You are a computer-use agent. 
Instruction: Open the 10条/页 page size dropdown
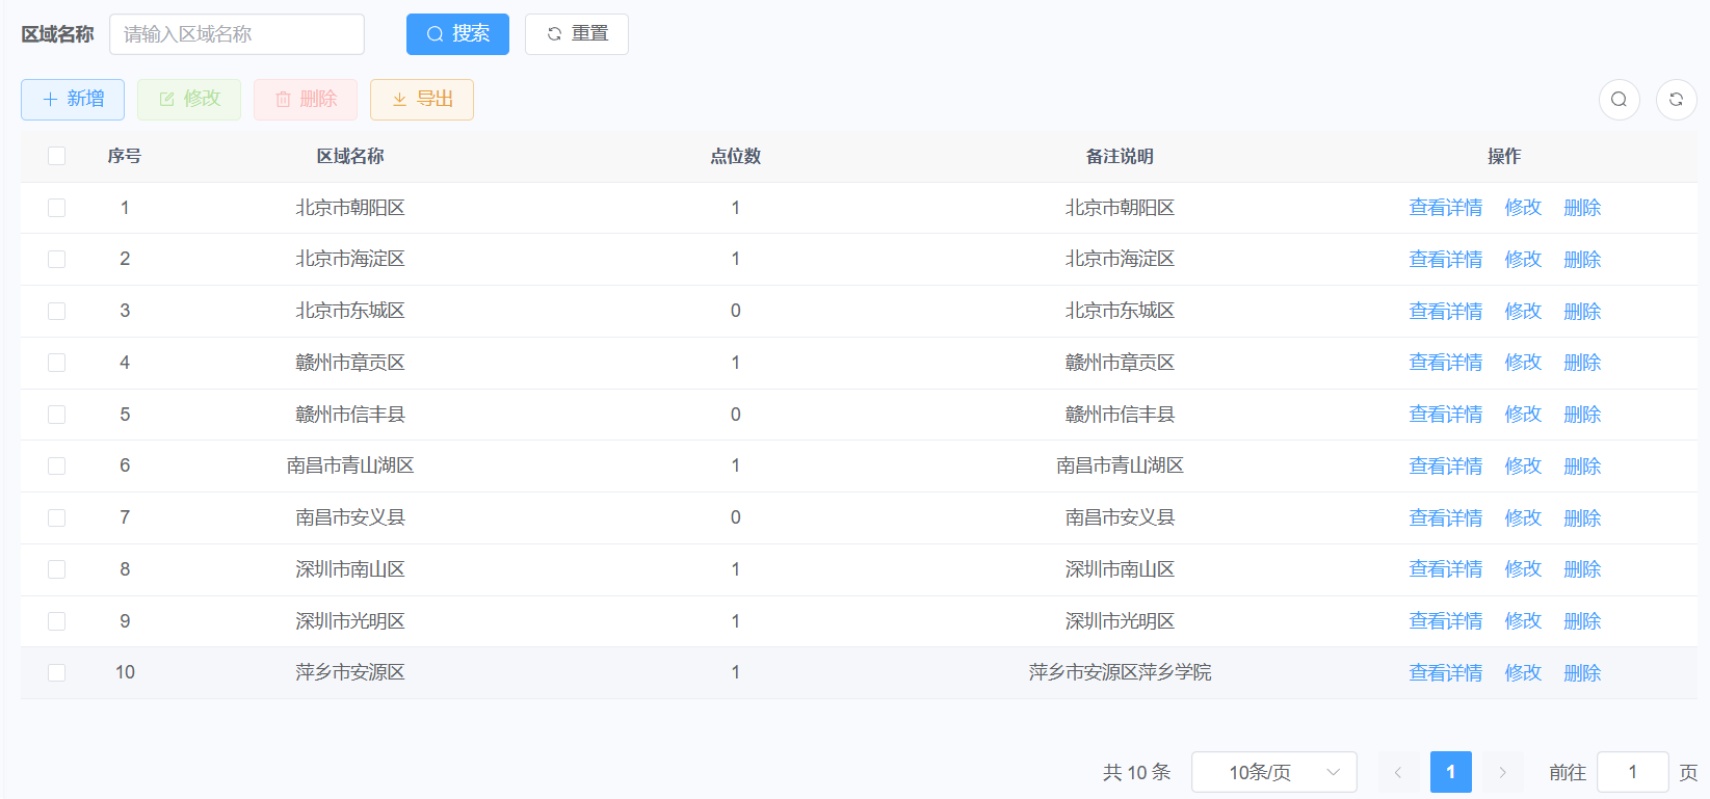click(1273, 772)
